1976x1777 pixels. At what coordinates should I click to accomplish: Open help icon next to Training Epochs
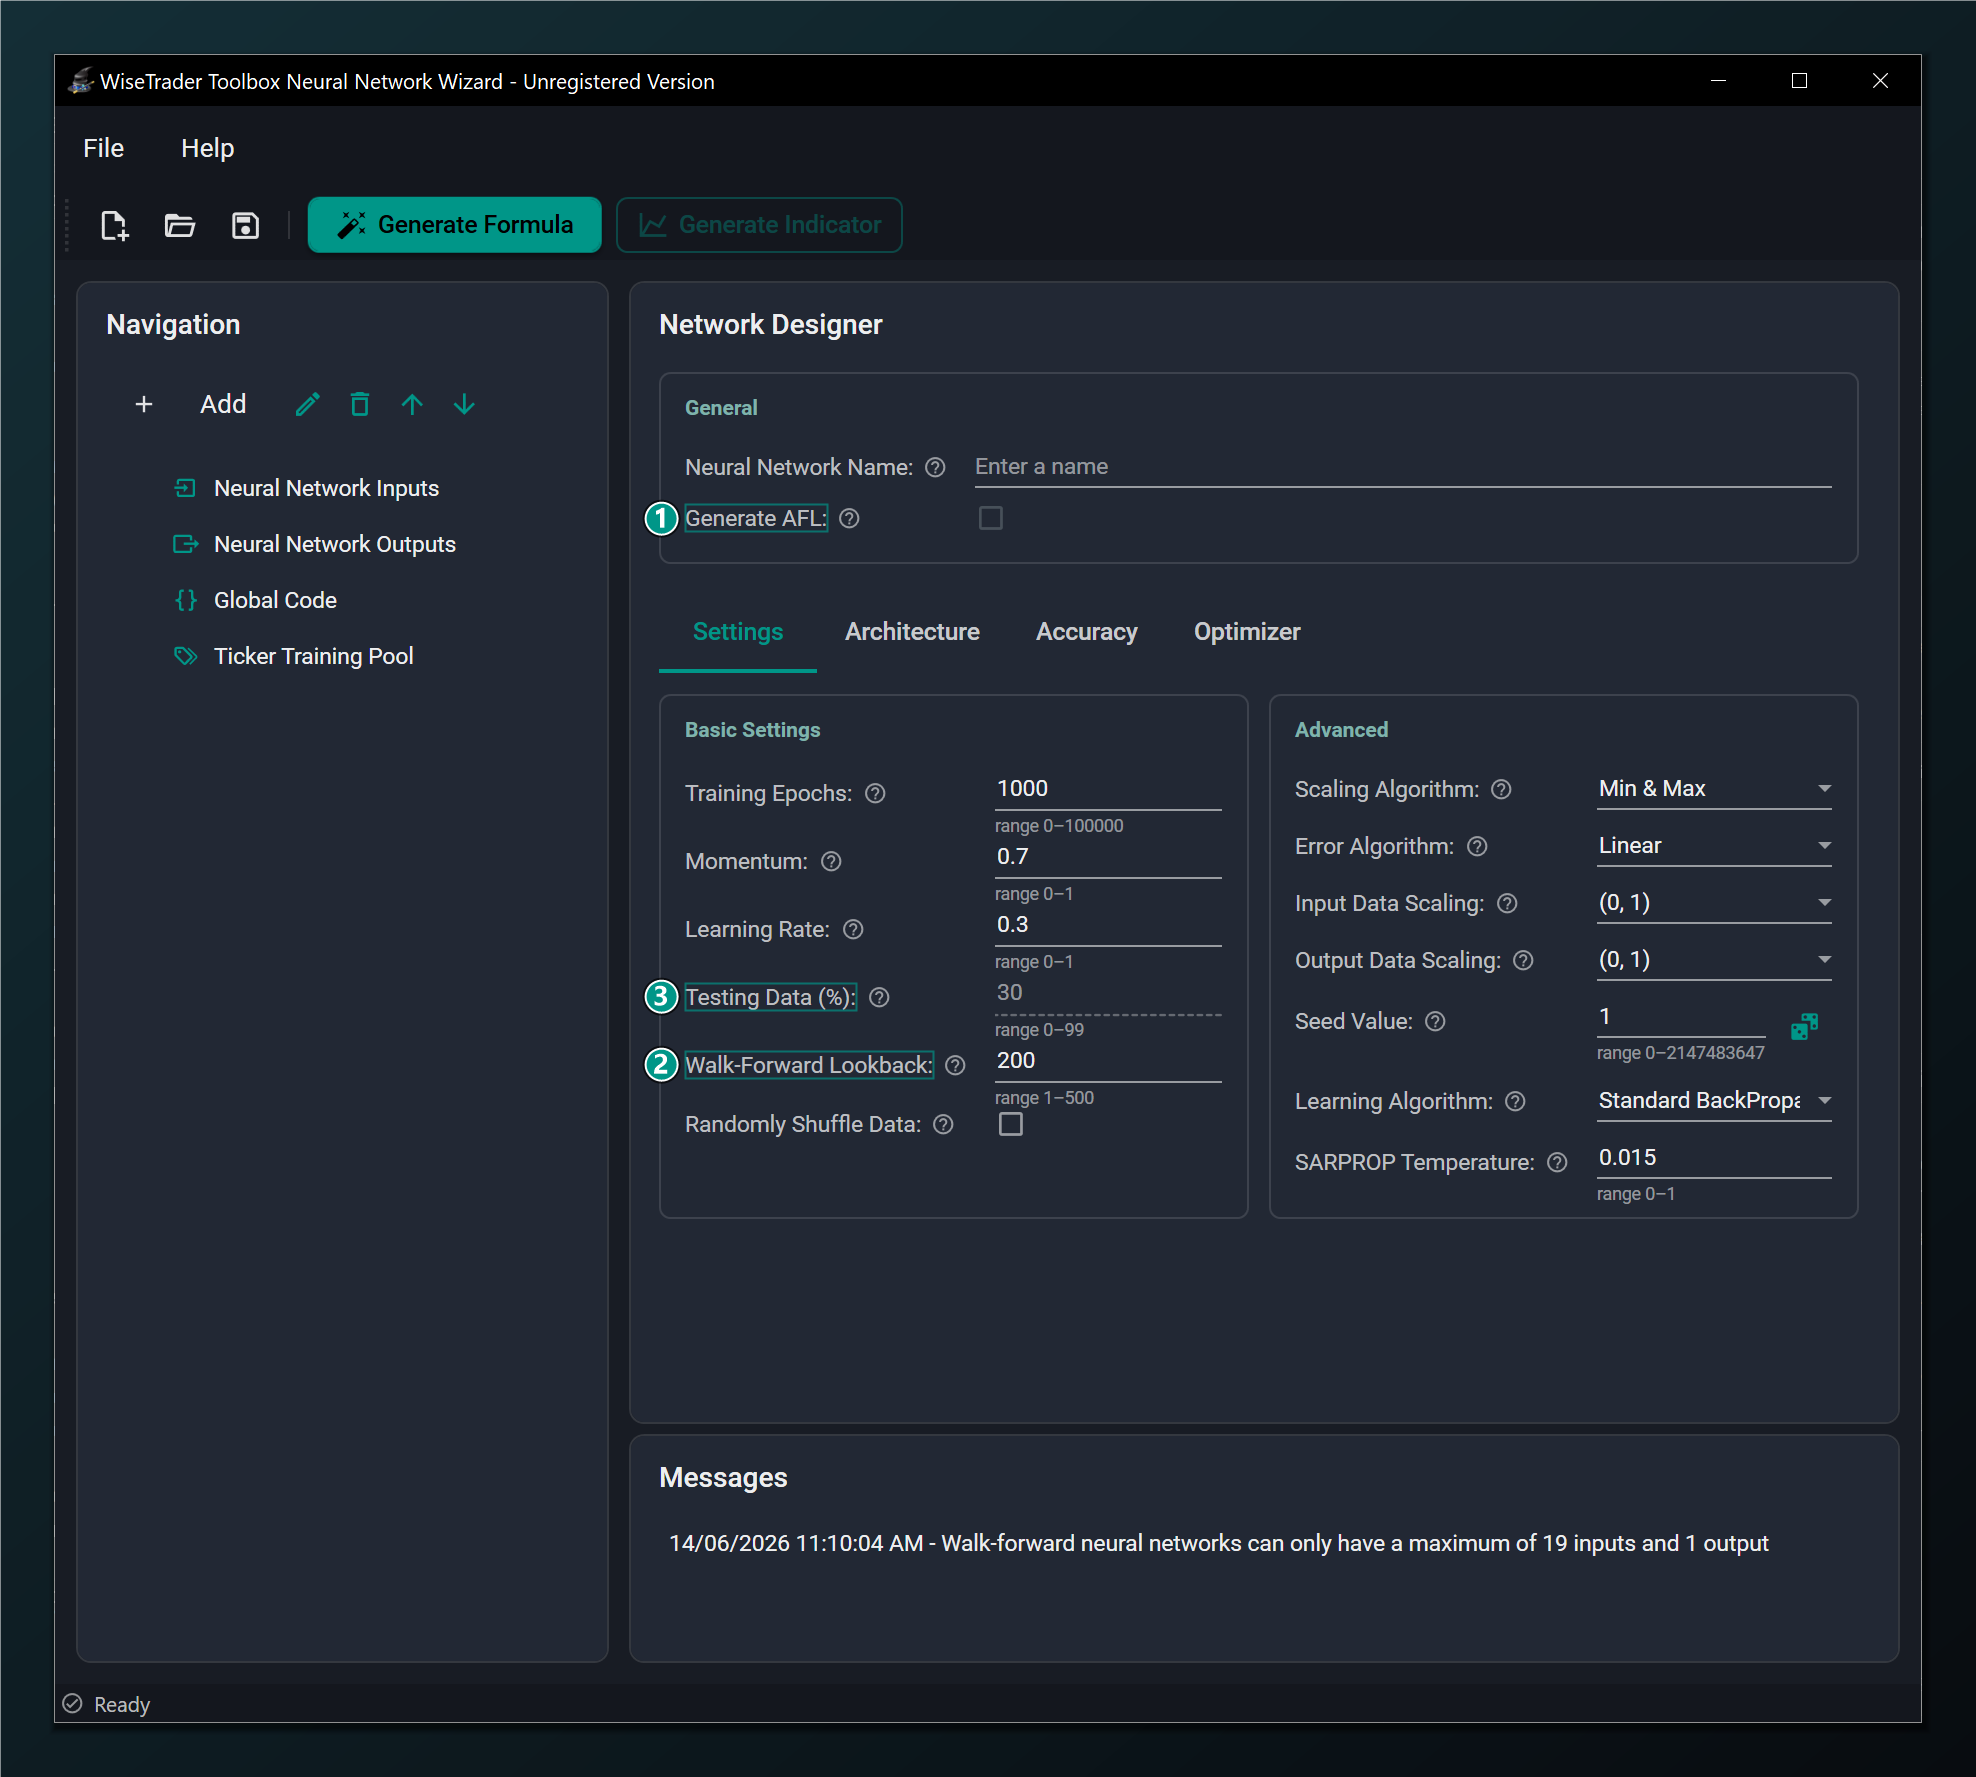pos(875,793)
